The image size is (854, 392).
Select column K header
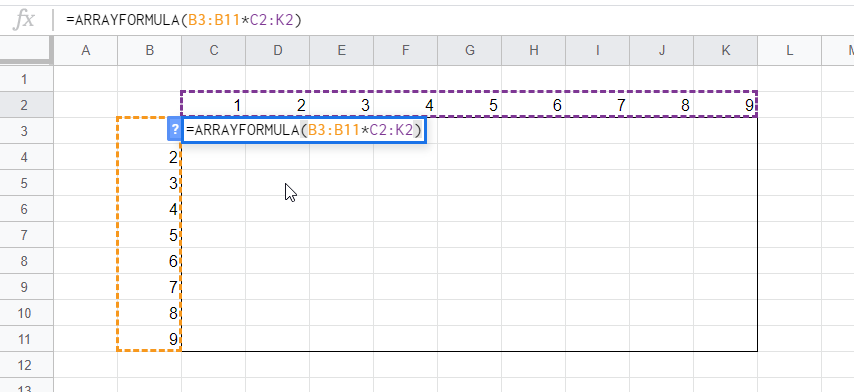[x=725, y=51]
